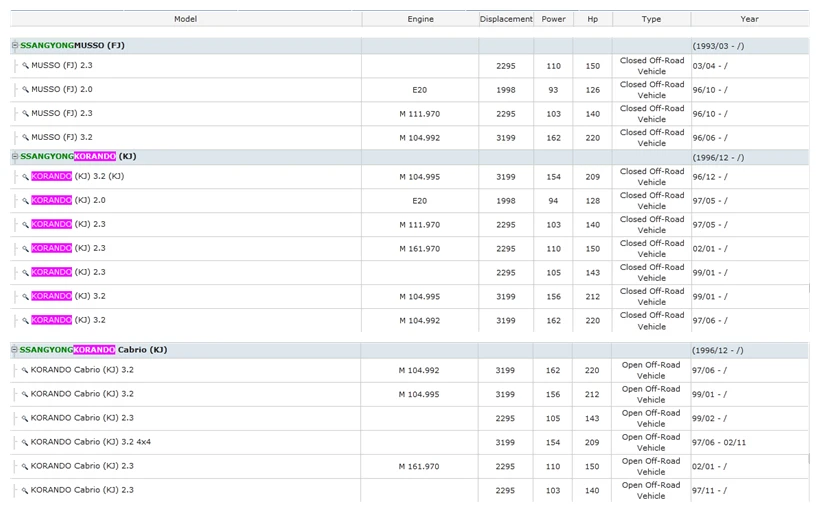
Task: Sort by the Displacement column header
Action: (x=506, y=19)
